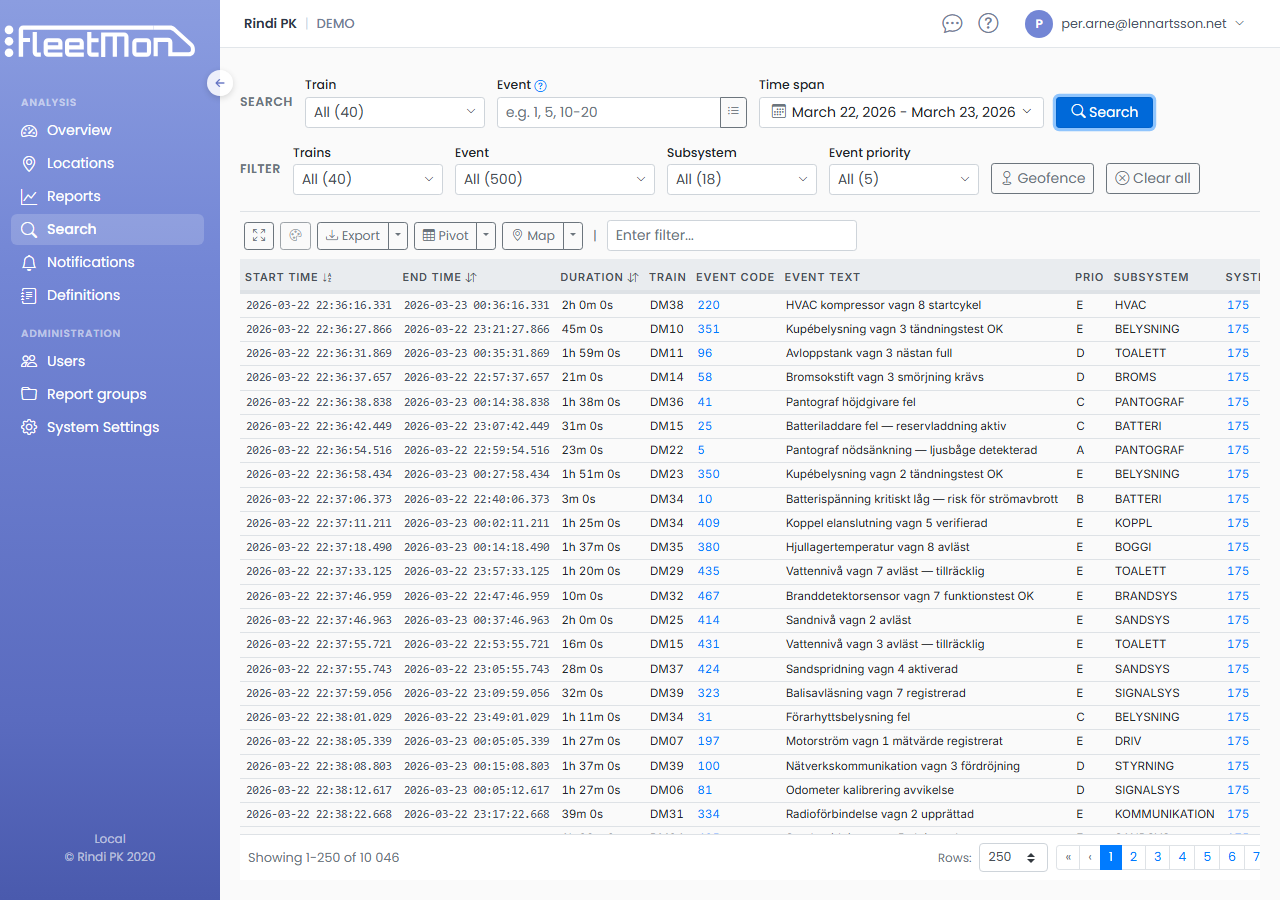Click the help question mark icon
The height and width of the screenshot is (900, 1280).
pos(988,22)
